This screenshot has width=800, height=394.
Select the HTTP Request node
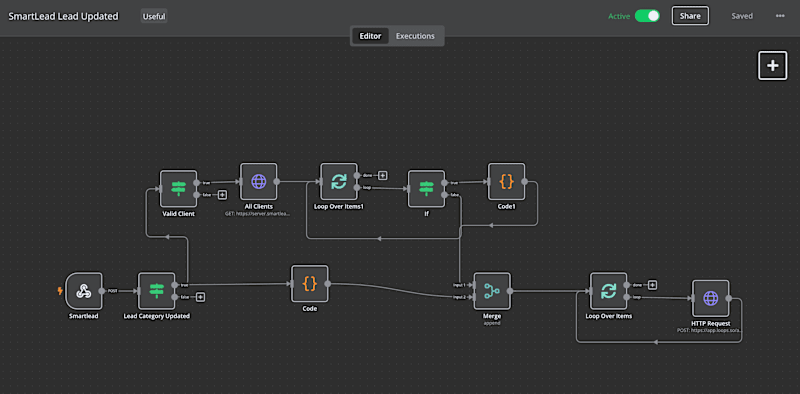click(710, 299)
